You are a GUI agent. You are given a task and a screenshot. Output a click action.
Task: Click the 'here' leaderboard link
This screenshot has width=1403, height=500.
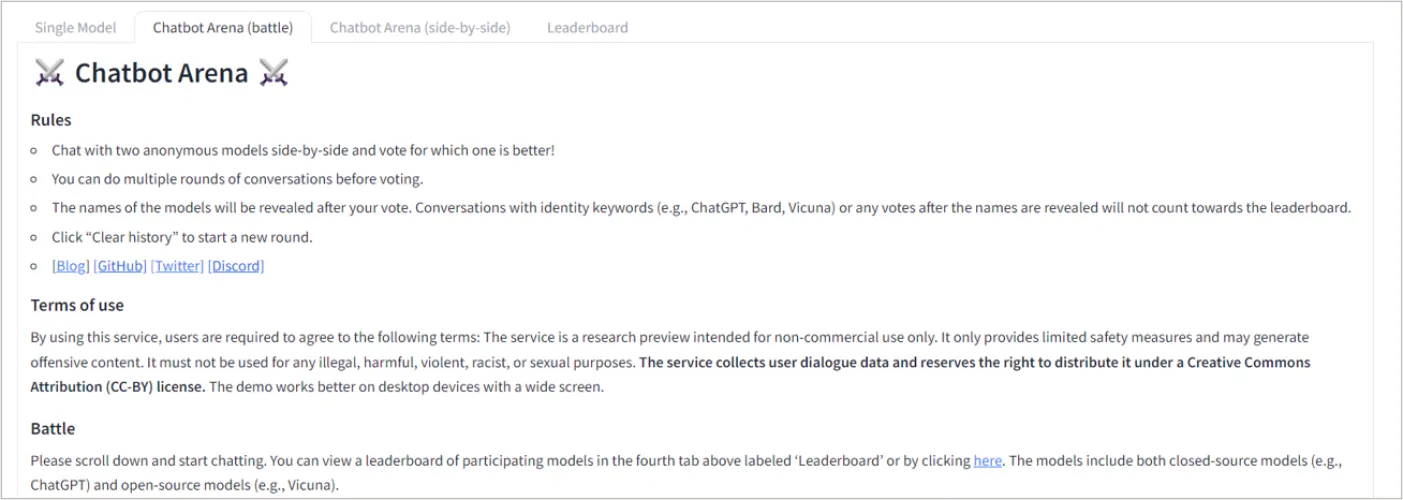point(987,460)
